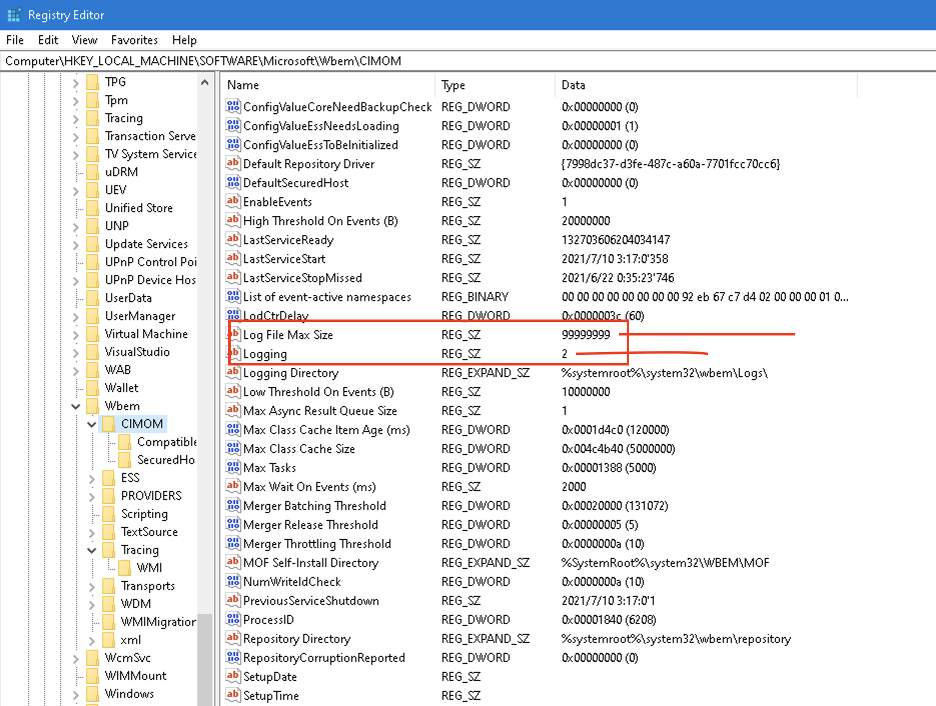Image resolution: width=936 pixels, height=706 pixels.
Task: Click the folder icon of the CIMOM key
Action: click(x=109, y=424)
